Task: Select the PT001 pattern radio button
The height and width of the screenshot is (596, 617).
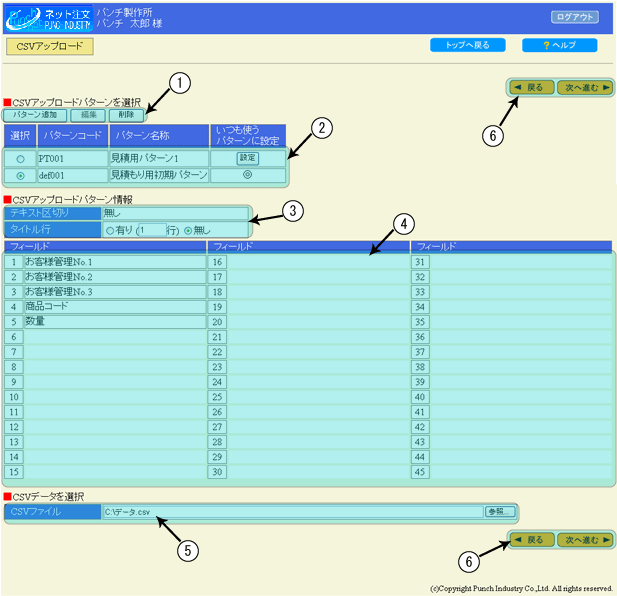Action: tap(20, 159)
